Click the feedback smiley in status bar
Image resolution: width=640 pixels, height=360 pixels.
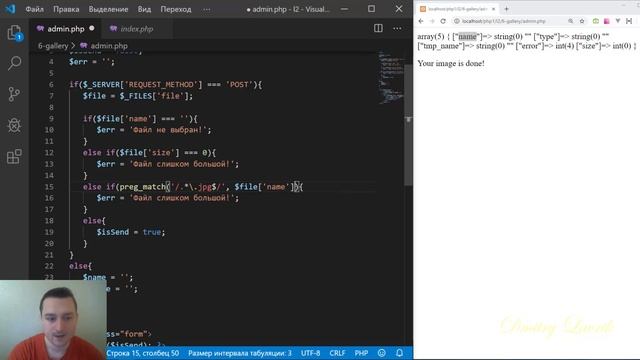(382, 353)
